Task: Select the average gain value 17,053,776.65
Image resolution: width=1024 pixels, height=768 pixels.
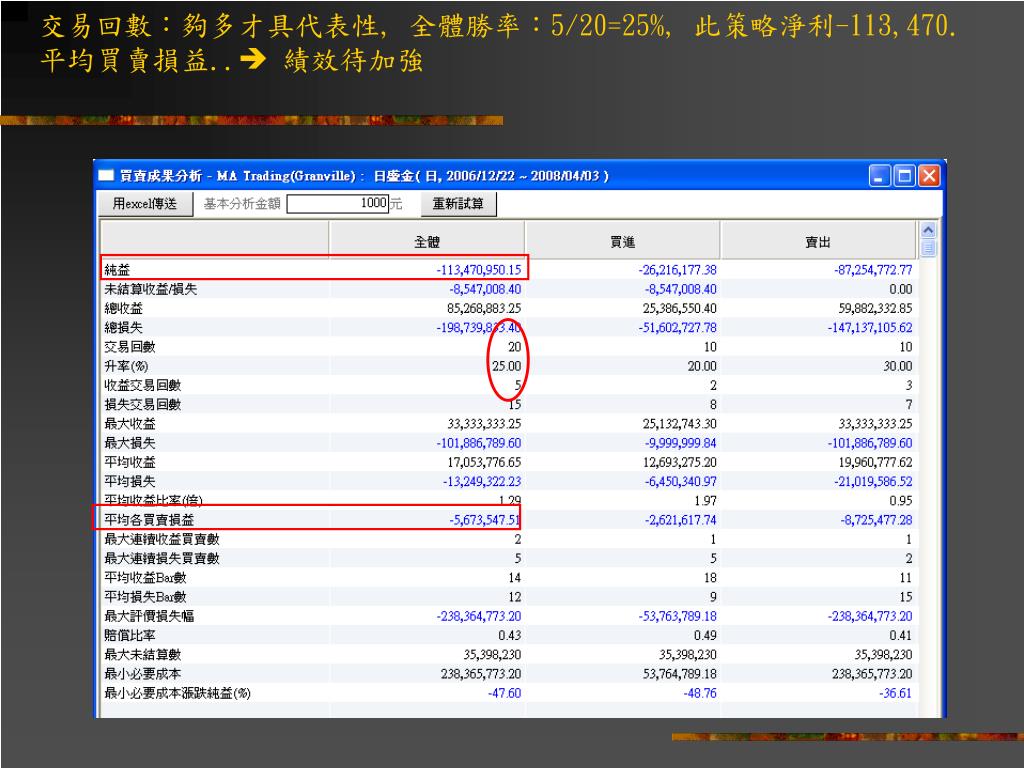Action: 484,462
